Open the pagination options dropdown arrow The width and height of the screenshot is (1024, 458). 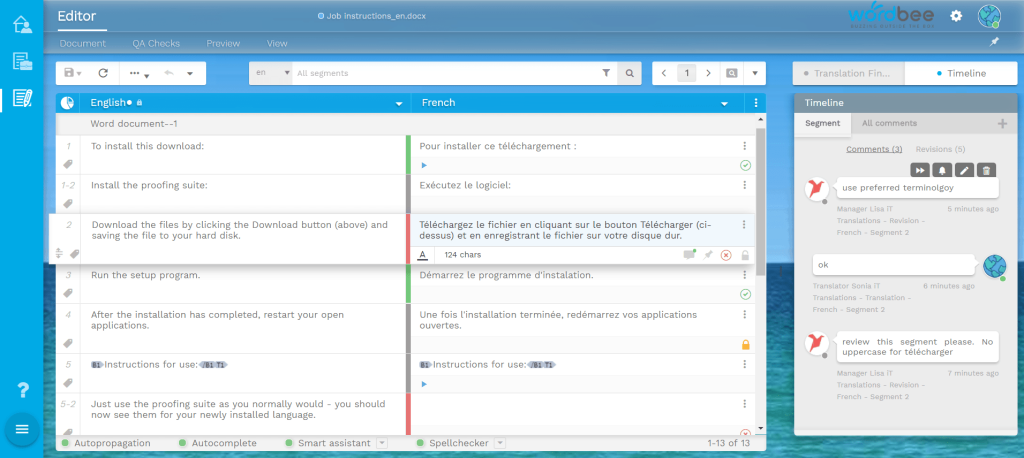pos(754,73)
